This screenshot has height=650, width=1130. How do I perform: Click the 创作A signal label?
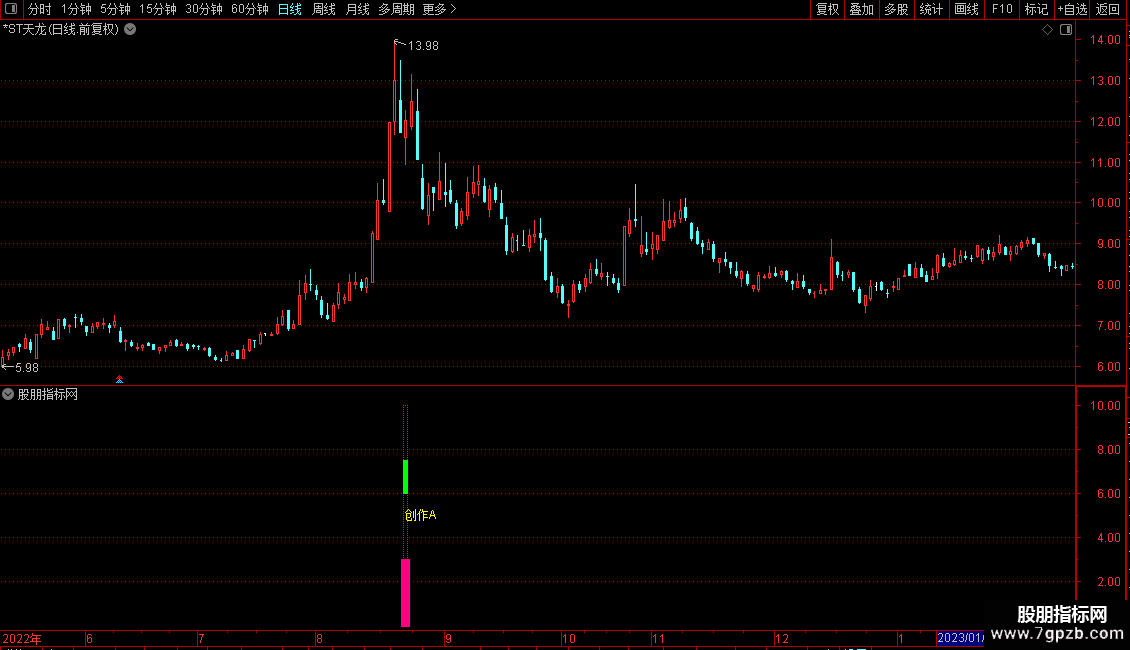click(420, 515)
